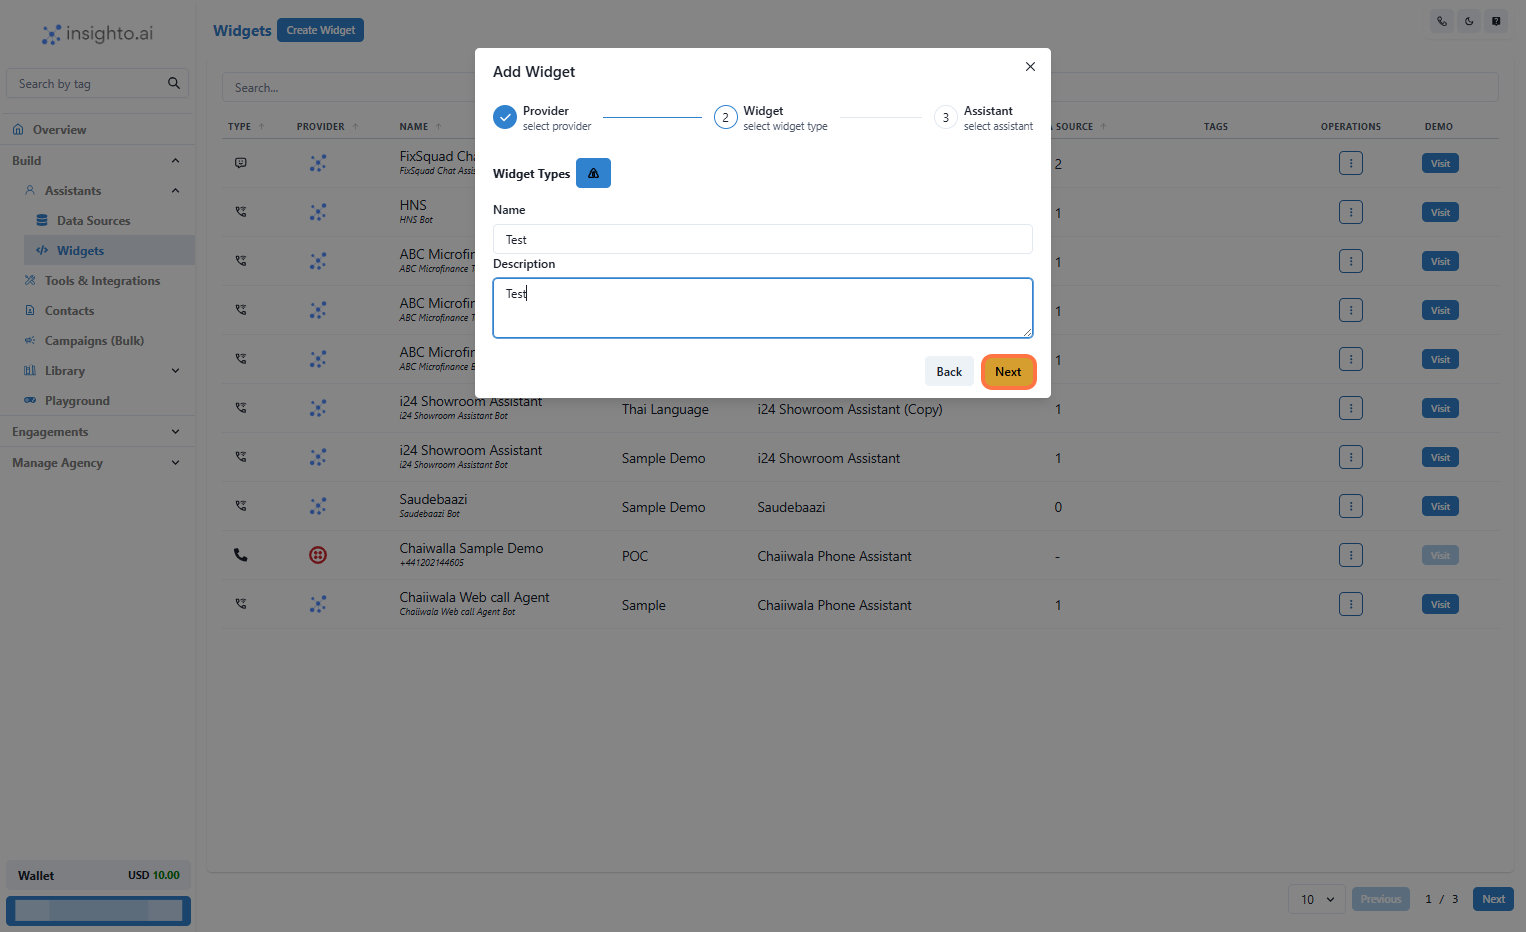The image size is (1526, 932).
Task: Open the rows-per-page dropdown showing 10
Action: coord(1317,899)
